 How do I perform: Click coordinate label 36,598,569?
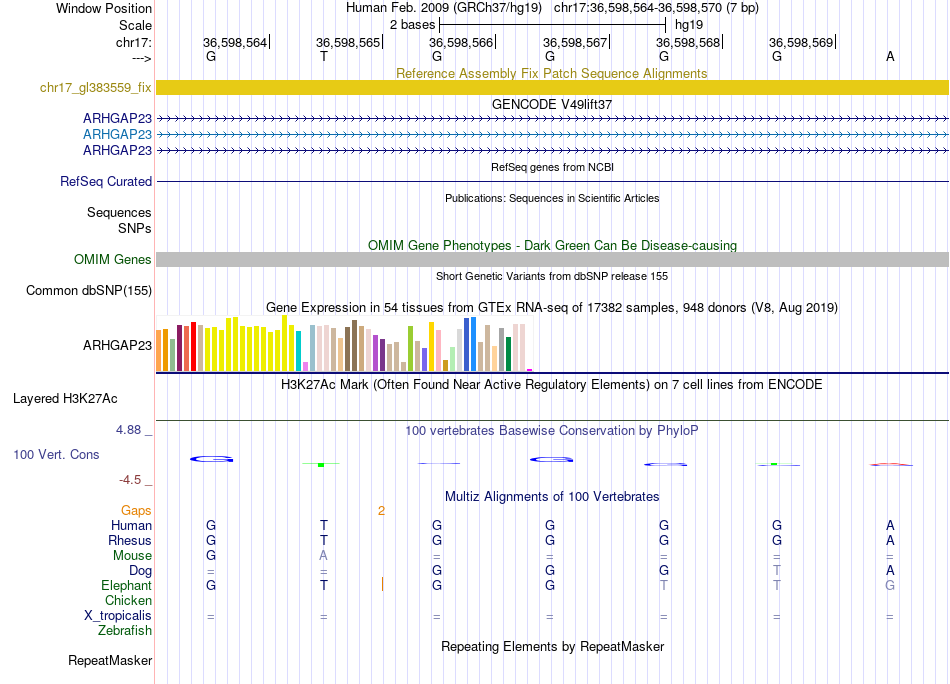coord(801,42)
